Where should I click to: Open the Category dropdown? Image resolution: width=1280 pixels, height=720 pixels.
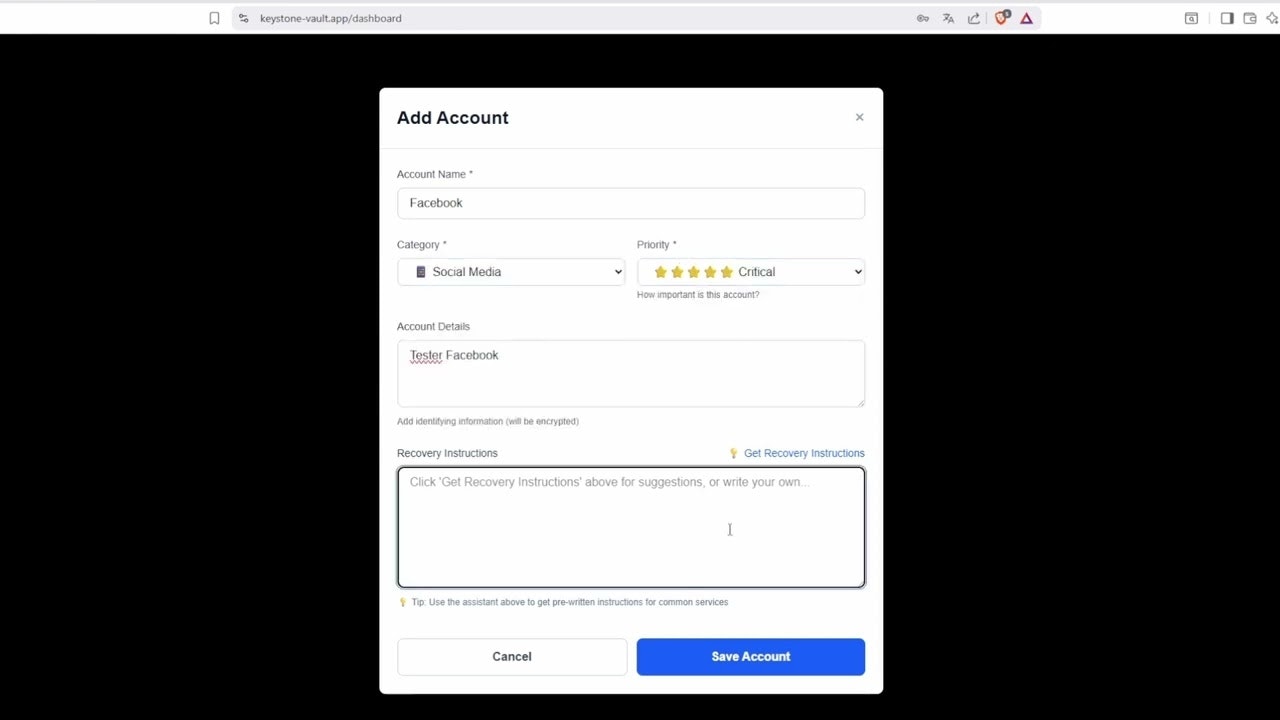(x=511, y=272)
